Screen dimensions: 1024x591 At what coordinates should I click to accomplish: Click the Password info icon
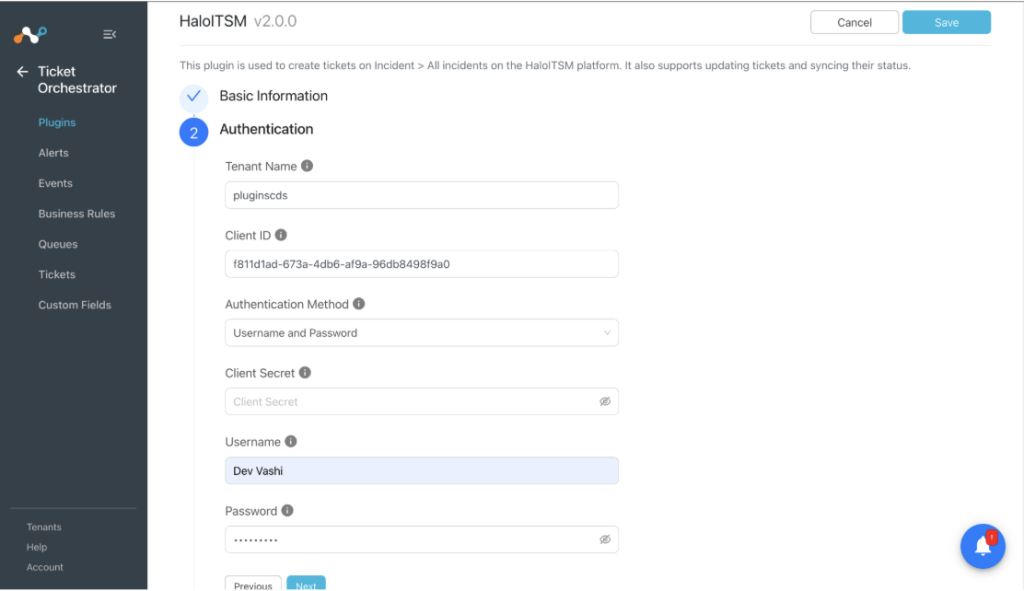pyautogui.click(x=287, y=511)
